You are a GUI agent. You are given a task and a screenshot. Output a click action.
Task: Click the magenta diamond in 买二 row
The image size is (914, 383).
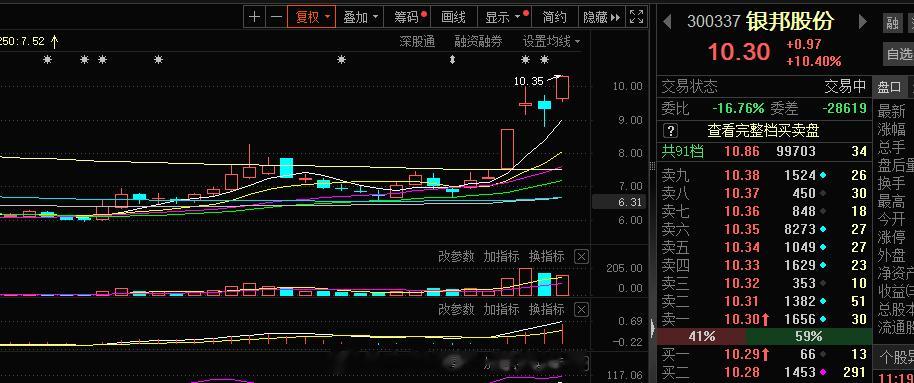[x=823, y=372]
